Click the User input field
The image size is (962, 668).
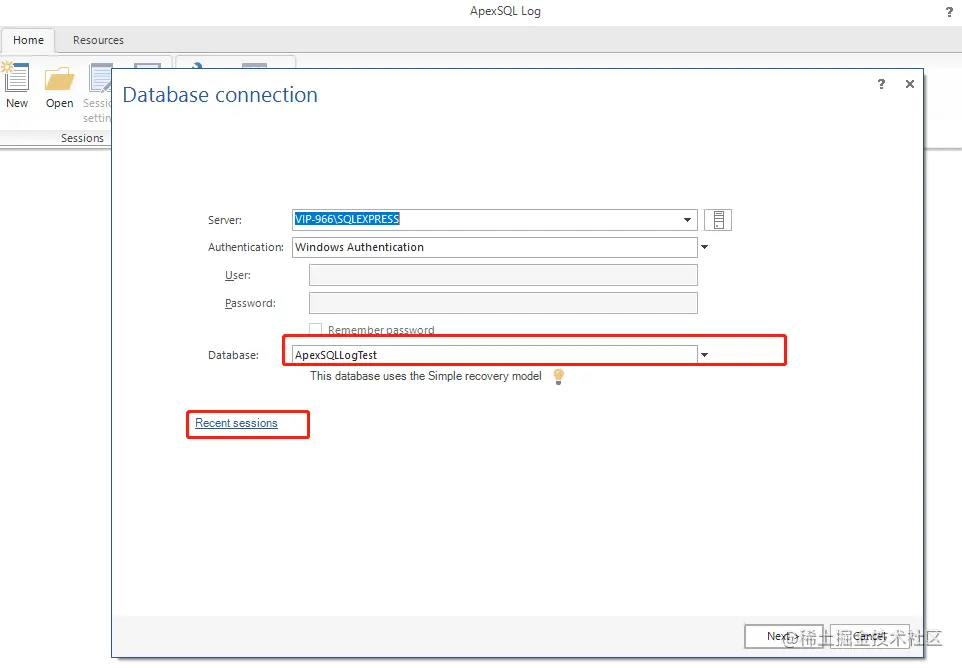(x=503, y=275)
